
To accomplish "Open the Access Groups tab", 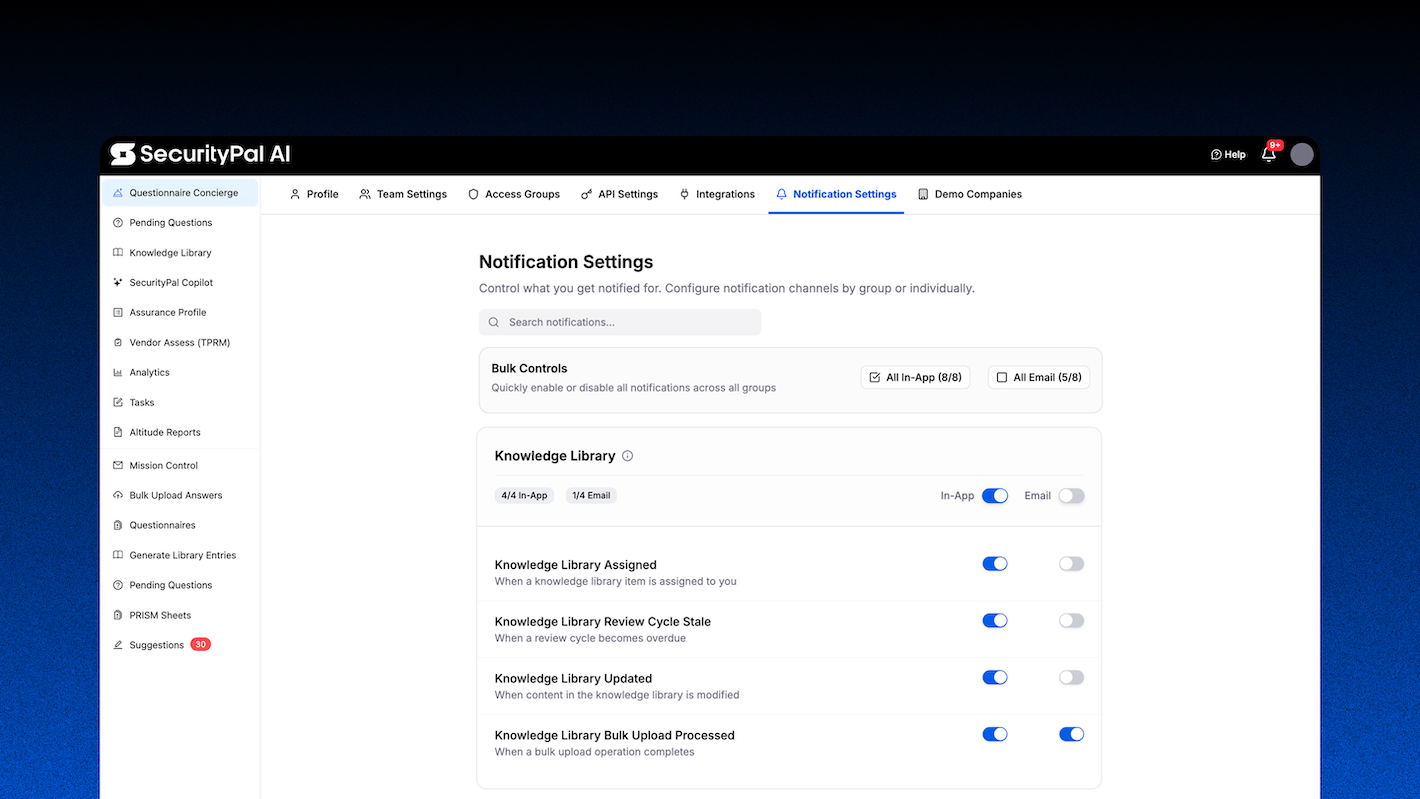I will coord(514,194).
